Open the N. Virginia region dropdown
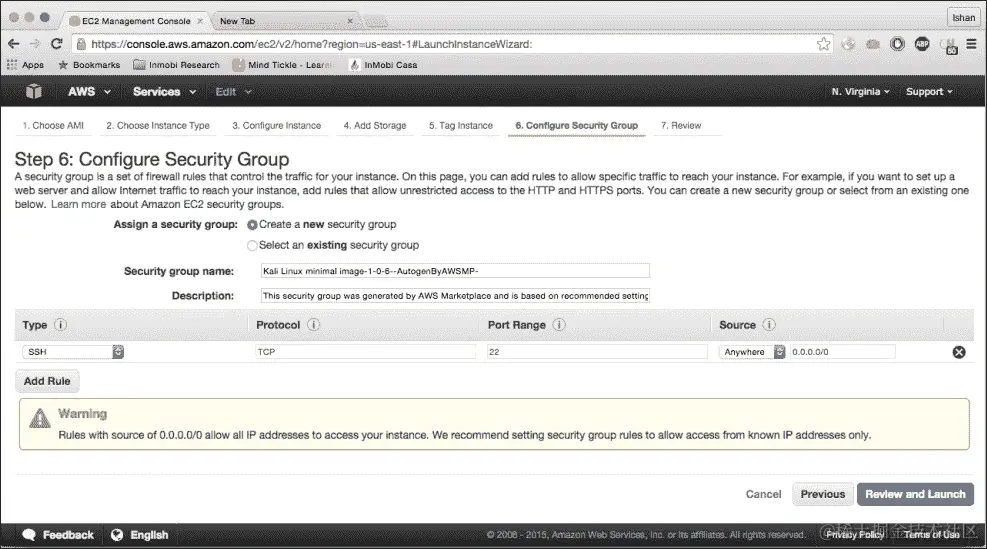Image resolution: width=987 pixels, height=549 pixels. pos(860,91)
